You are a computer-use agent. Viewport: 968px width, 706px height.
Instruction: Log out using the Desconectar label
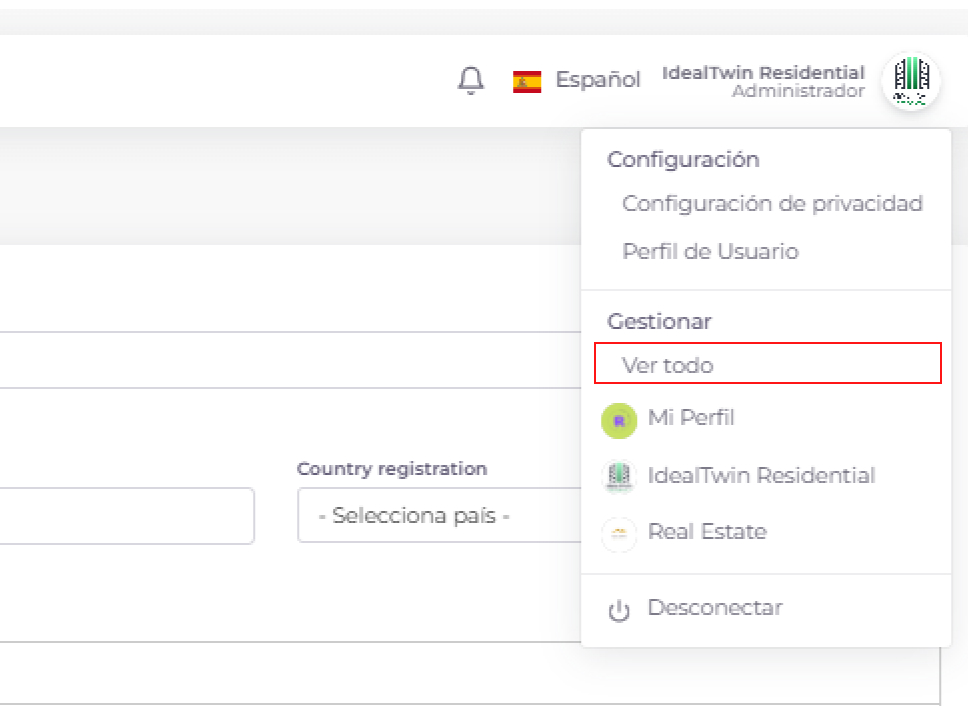(714, 608)
